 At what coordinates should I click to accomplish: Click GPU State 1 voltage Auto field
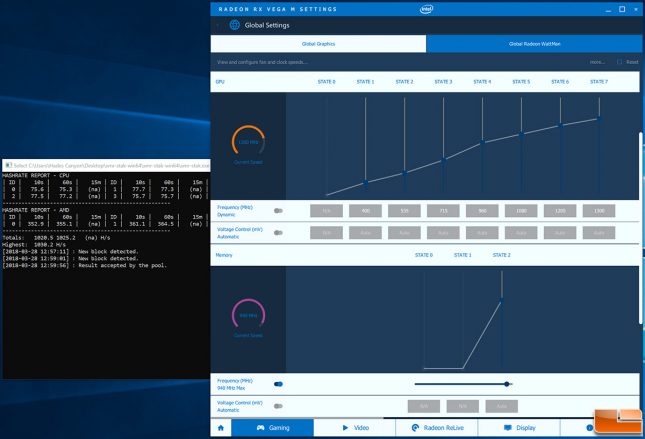tap(365, 233)
